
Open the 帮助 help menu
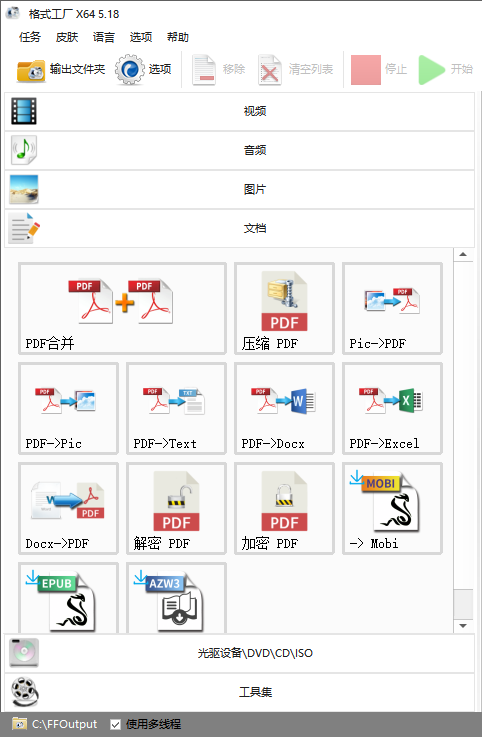click(x=178, y=37)
